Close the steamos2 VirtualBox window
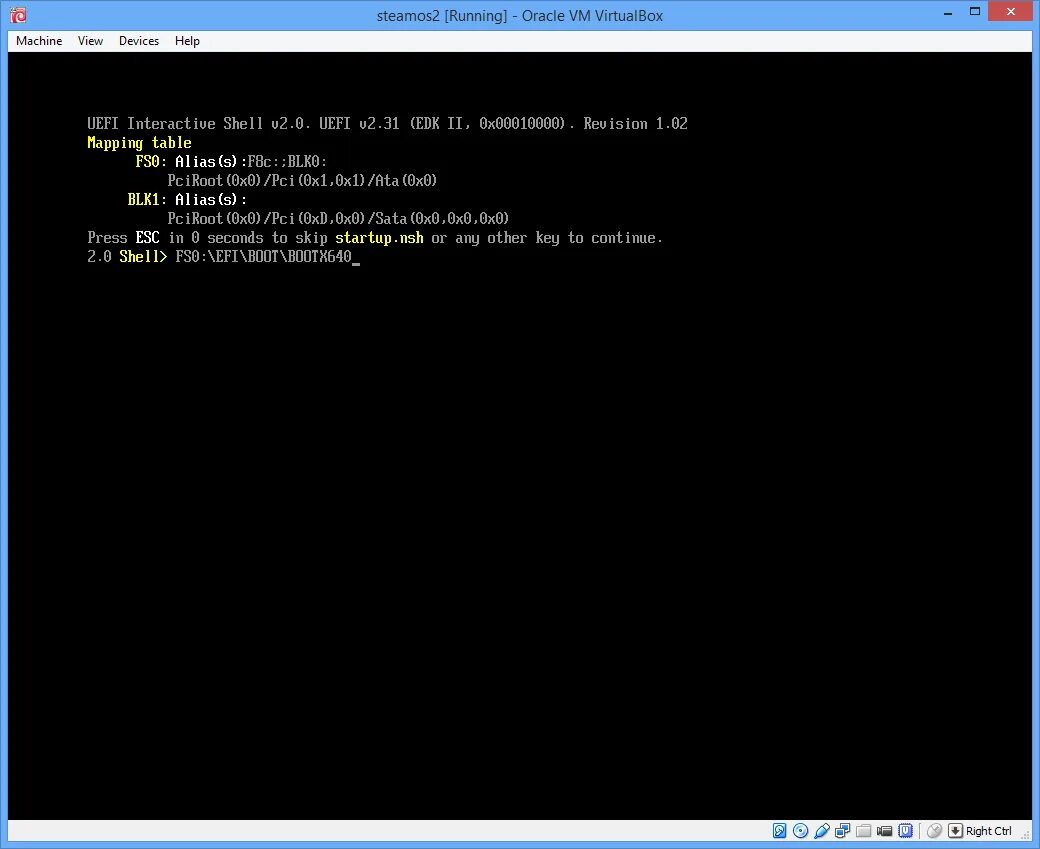 [x=1011, y=11]
